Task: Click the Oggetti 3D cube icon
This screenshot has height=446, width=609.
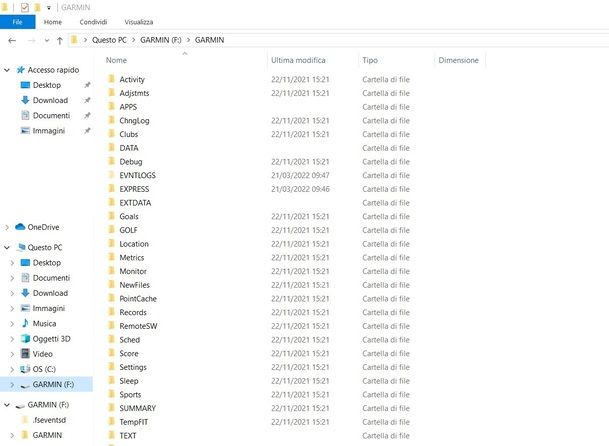Action: 25,338
